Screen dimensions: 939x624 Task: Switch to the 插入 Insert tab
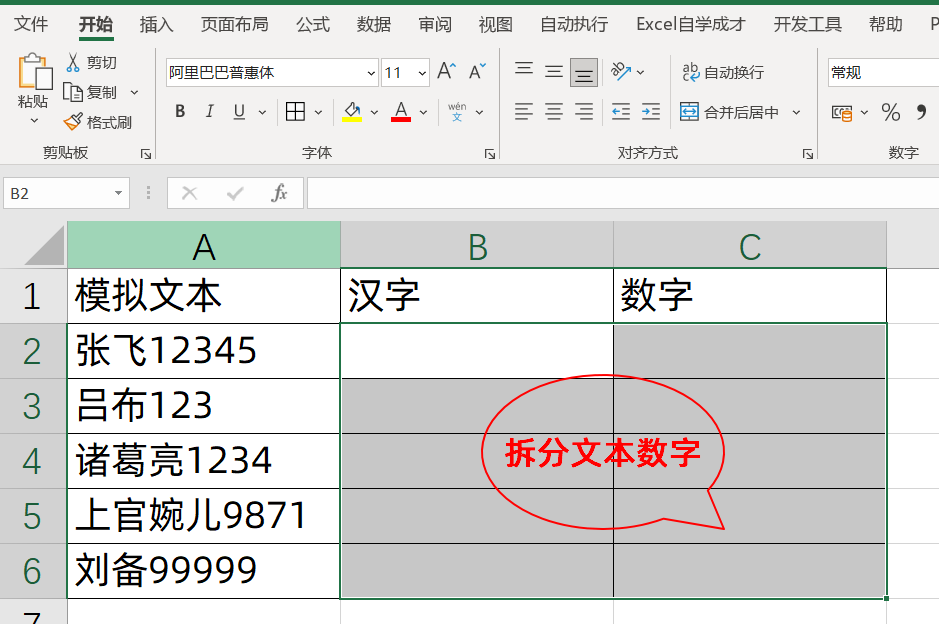156,24
